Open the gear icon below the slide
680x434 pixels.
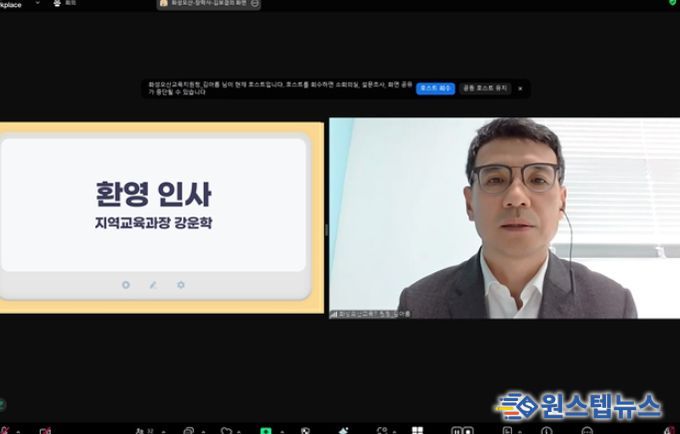click(x=181, y=285)
